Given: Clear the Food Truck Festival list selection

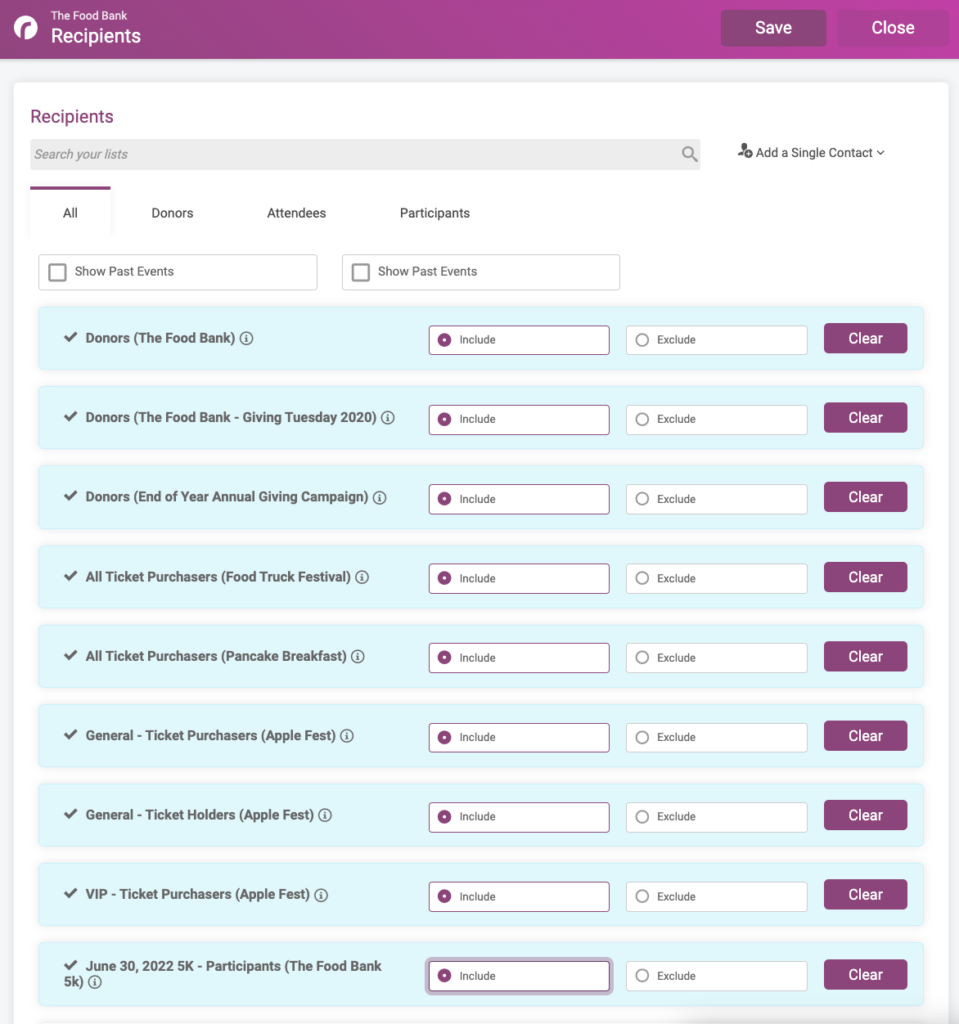Looking at the screenshot, I should pyautogui.click(x=865, y=577).
